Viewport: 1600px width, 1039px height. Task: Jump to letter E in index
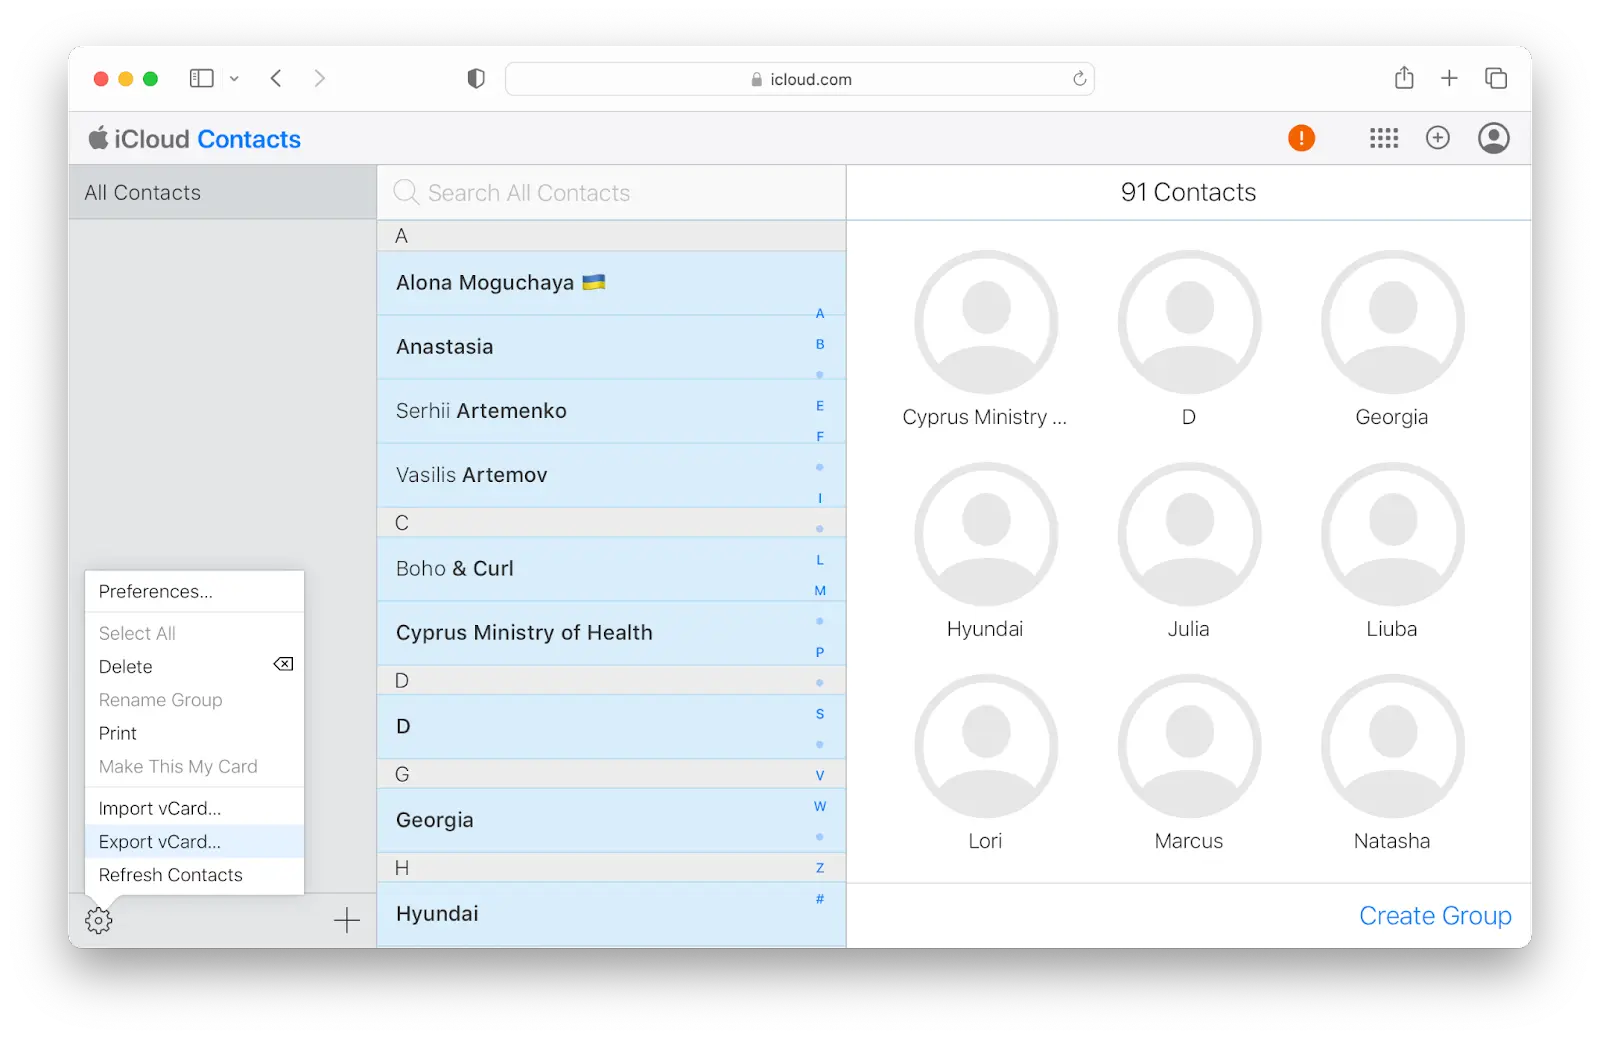click(820, 406)
